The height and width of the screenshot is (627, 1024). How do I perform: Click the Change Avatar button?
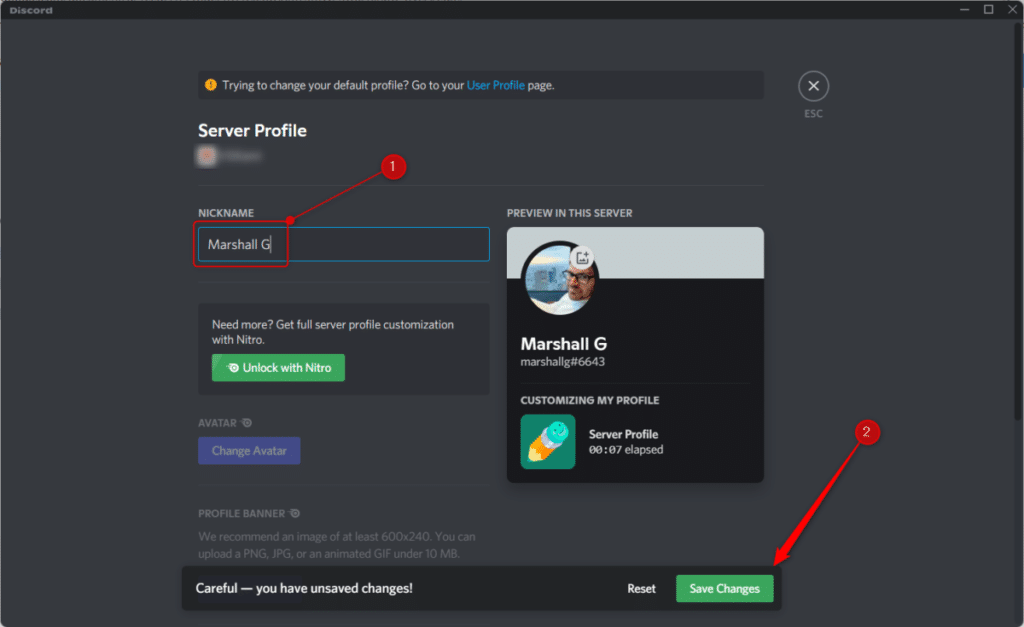(x=249, y=451)
